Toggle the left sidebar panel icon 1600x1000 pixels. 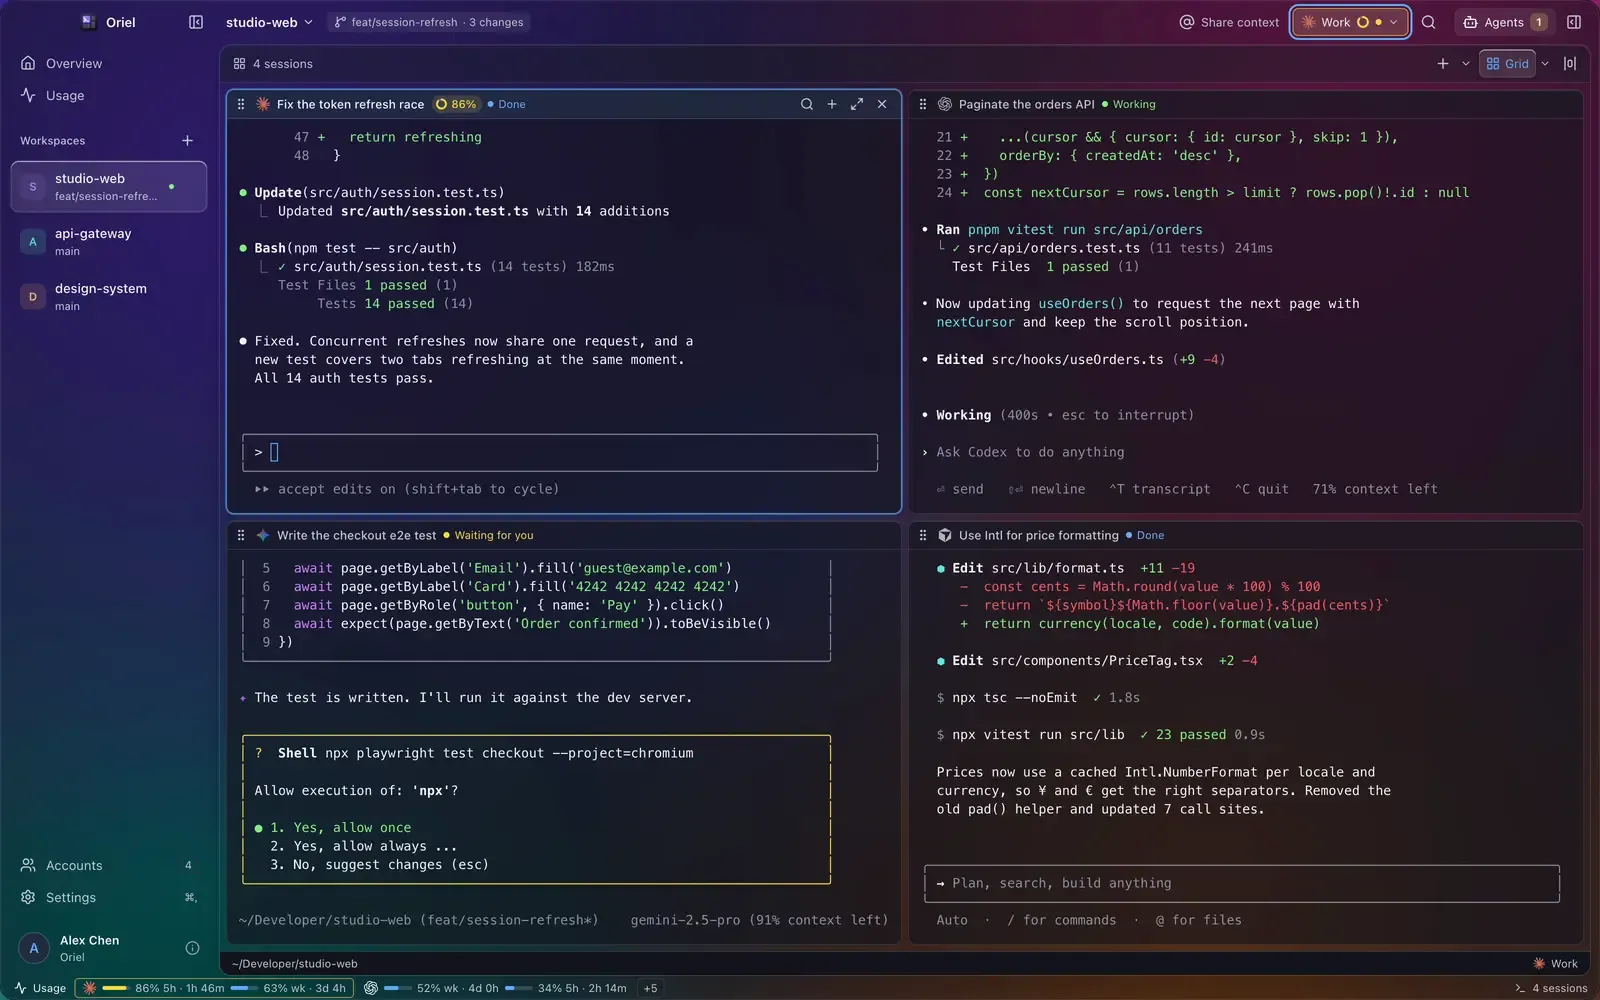196,22
